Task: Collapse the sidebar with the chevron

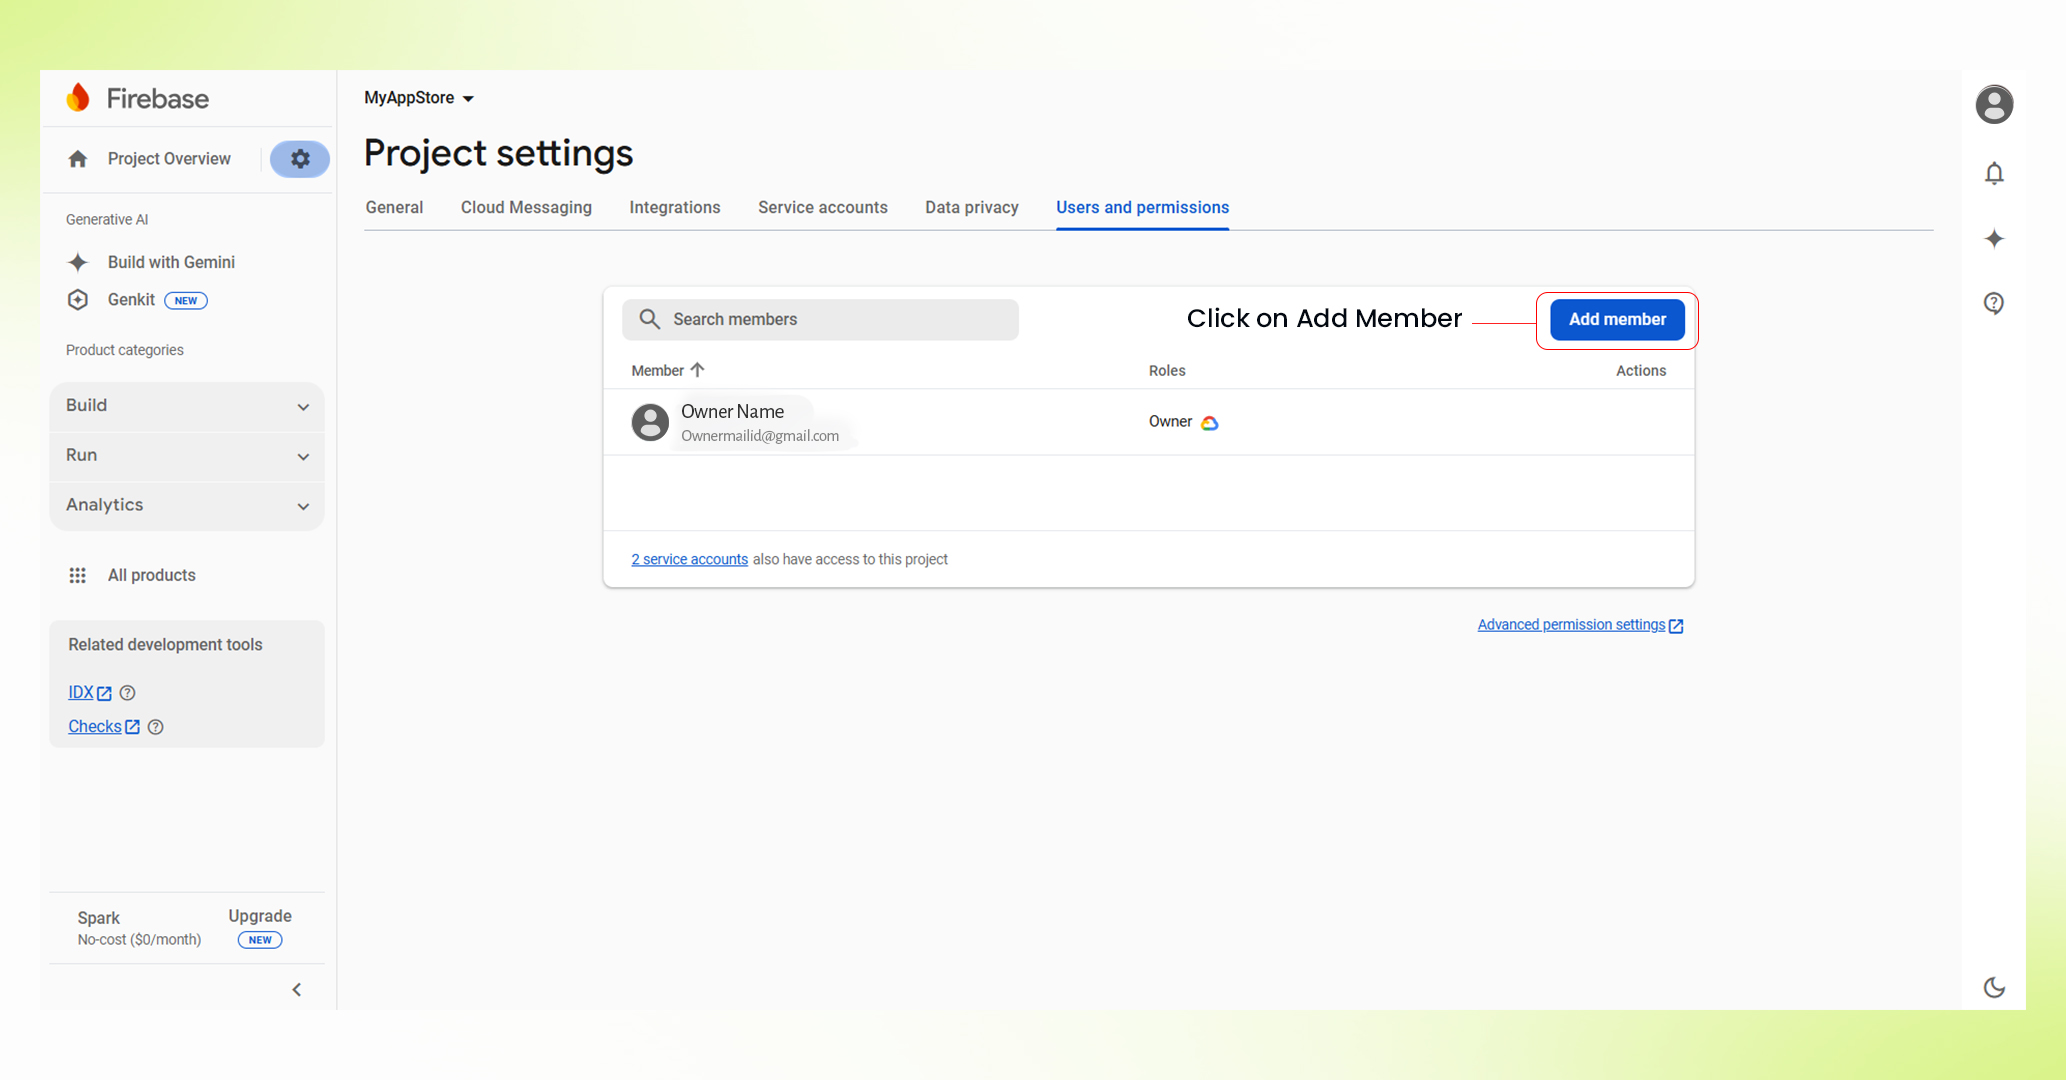Action: (296, 989)
